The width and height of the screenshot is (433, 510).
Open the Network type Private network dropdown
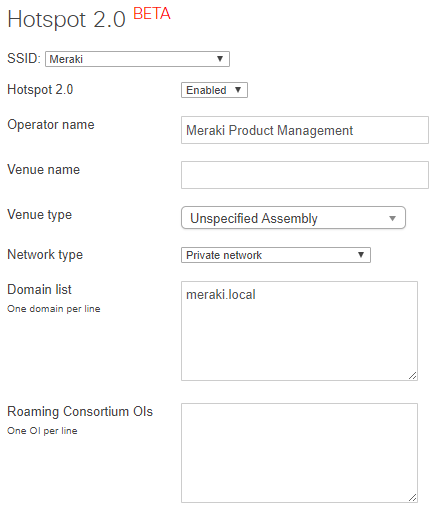pyautogui.click(x=276, y=255)
